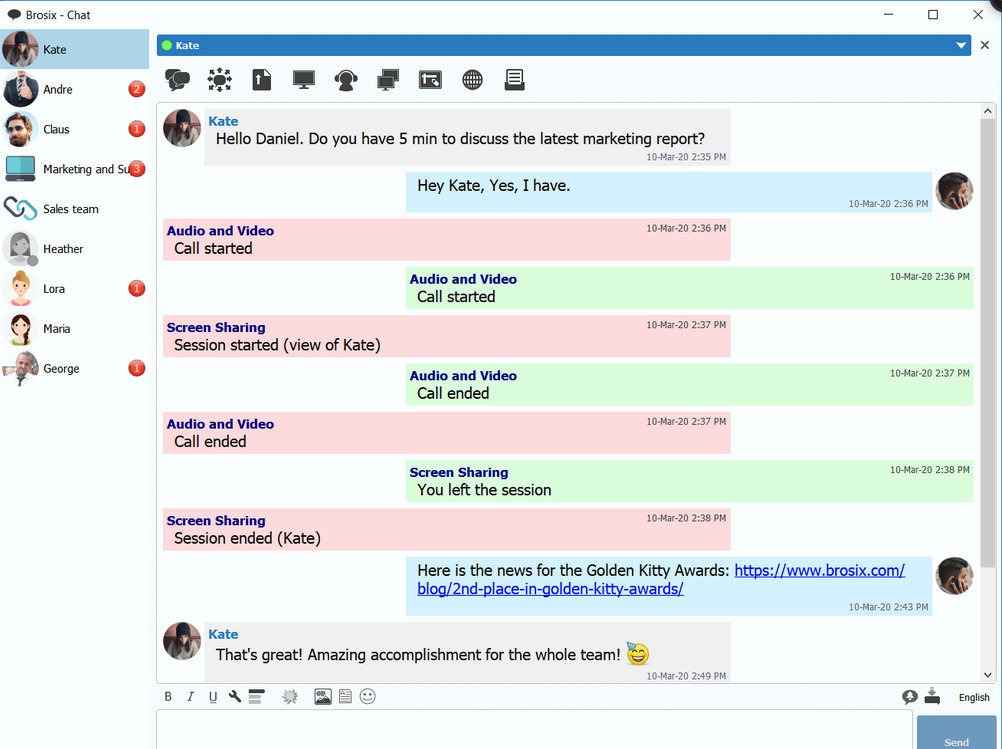Close the Kate chat tab

(x=985, y=45)
